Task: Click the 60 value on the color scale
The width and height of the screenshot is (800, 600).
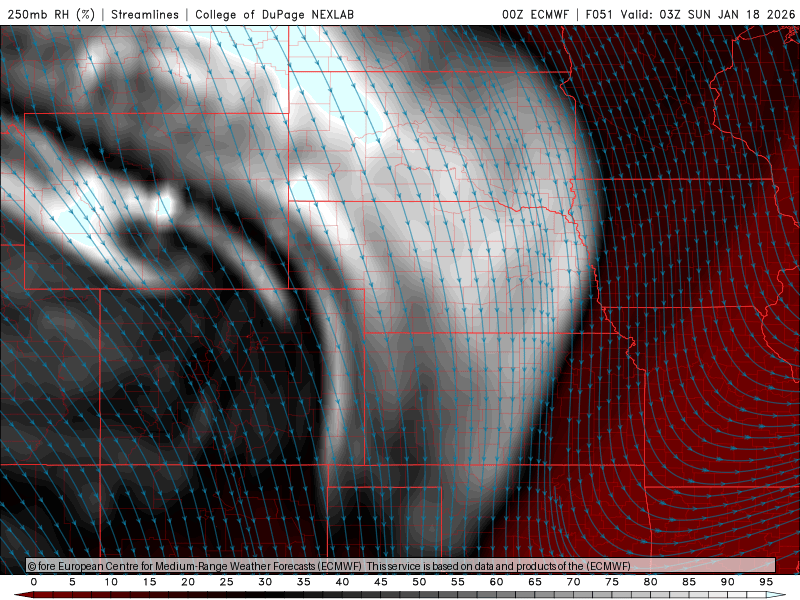Action: click(496, 582)
